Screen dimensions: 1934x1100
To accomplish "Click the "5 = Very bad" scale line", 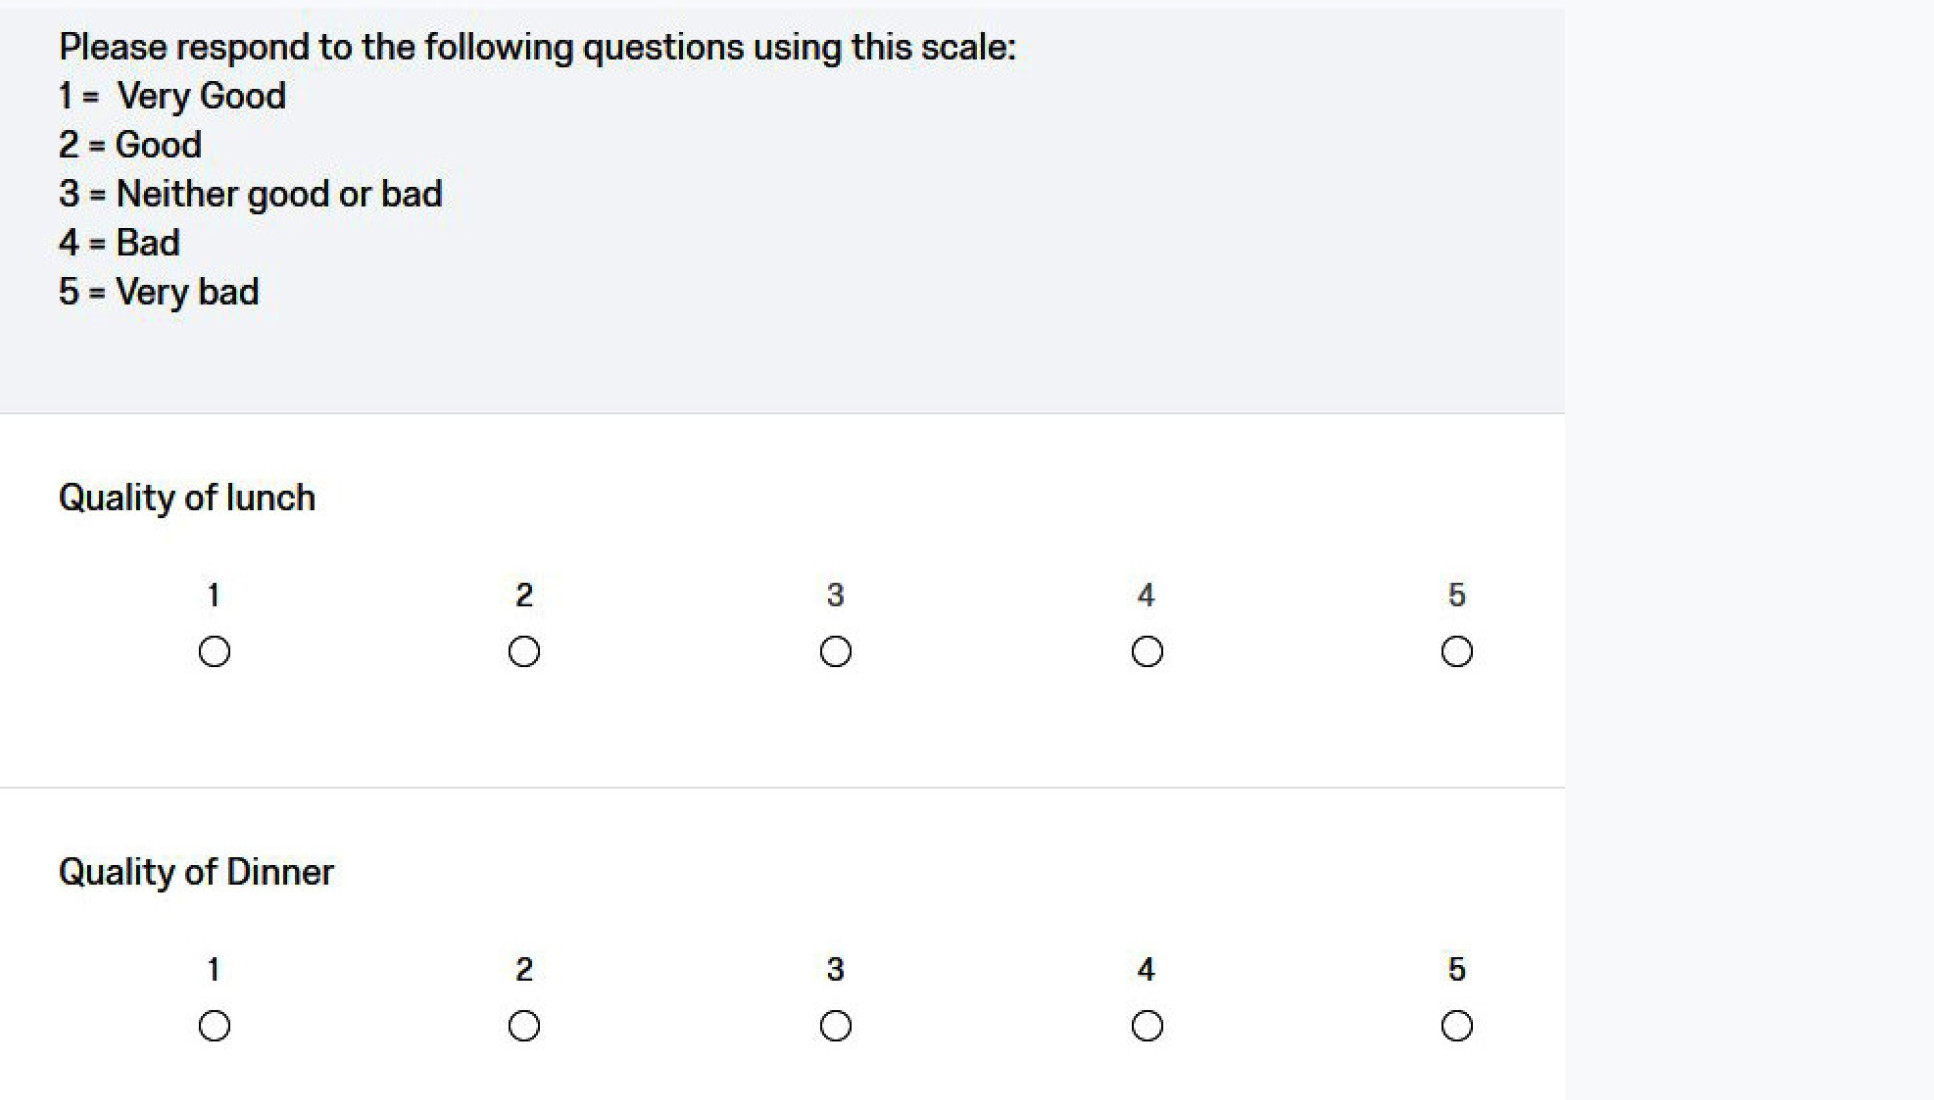I will pyautogui.click(x=159, y=292).
